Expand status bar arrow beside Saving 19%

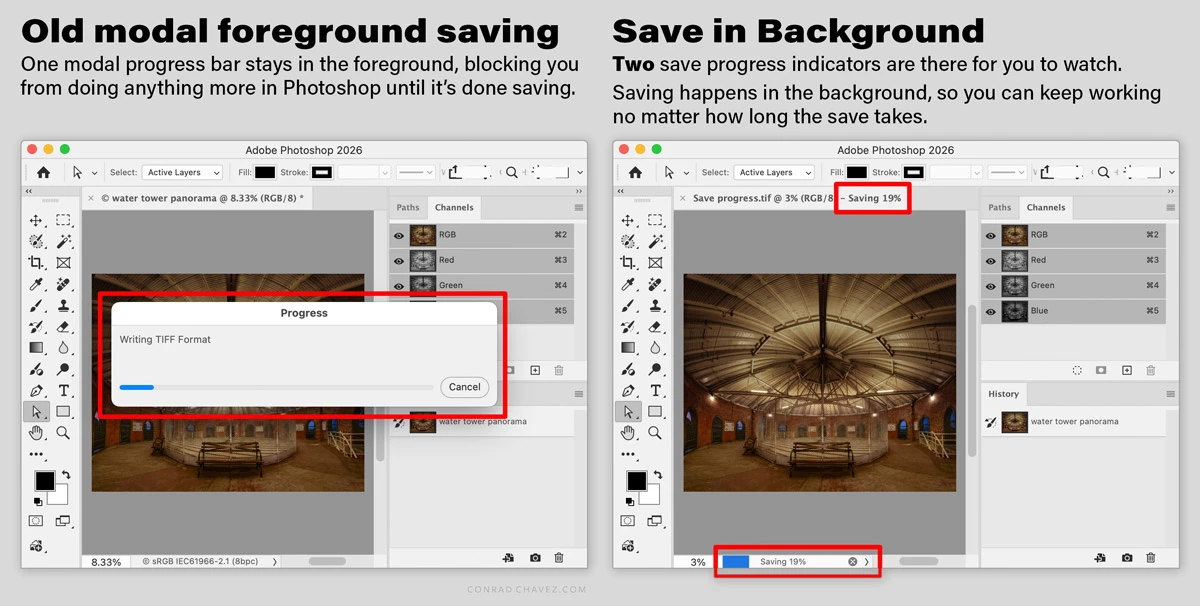tap(866, 562)
